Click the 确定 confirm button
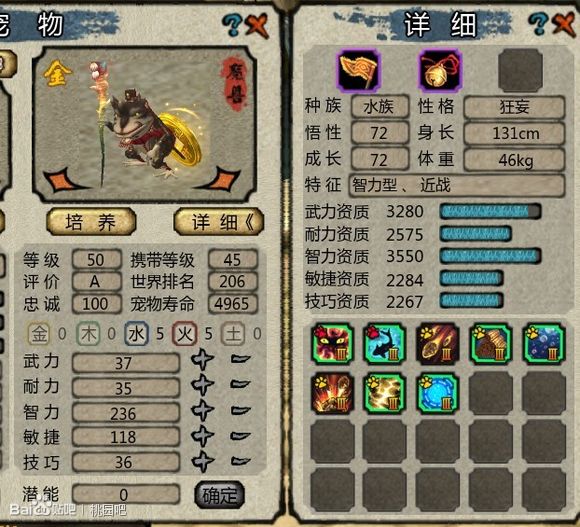 coord(219,495)
